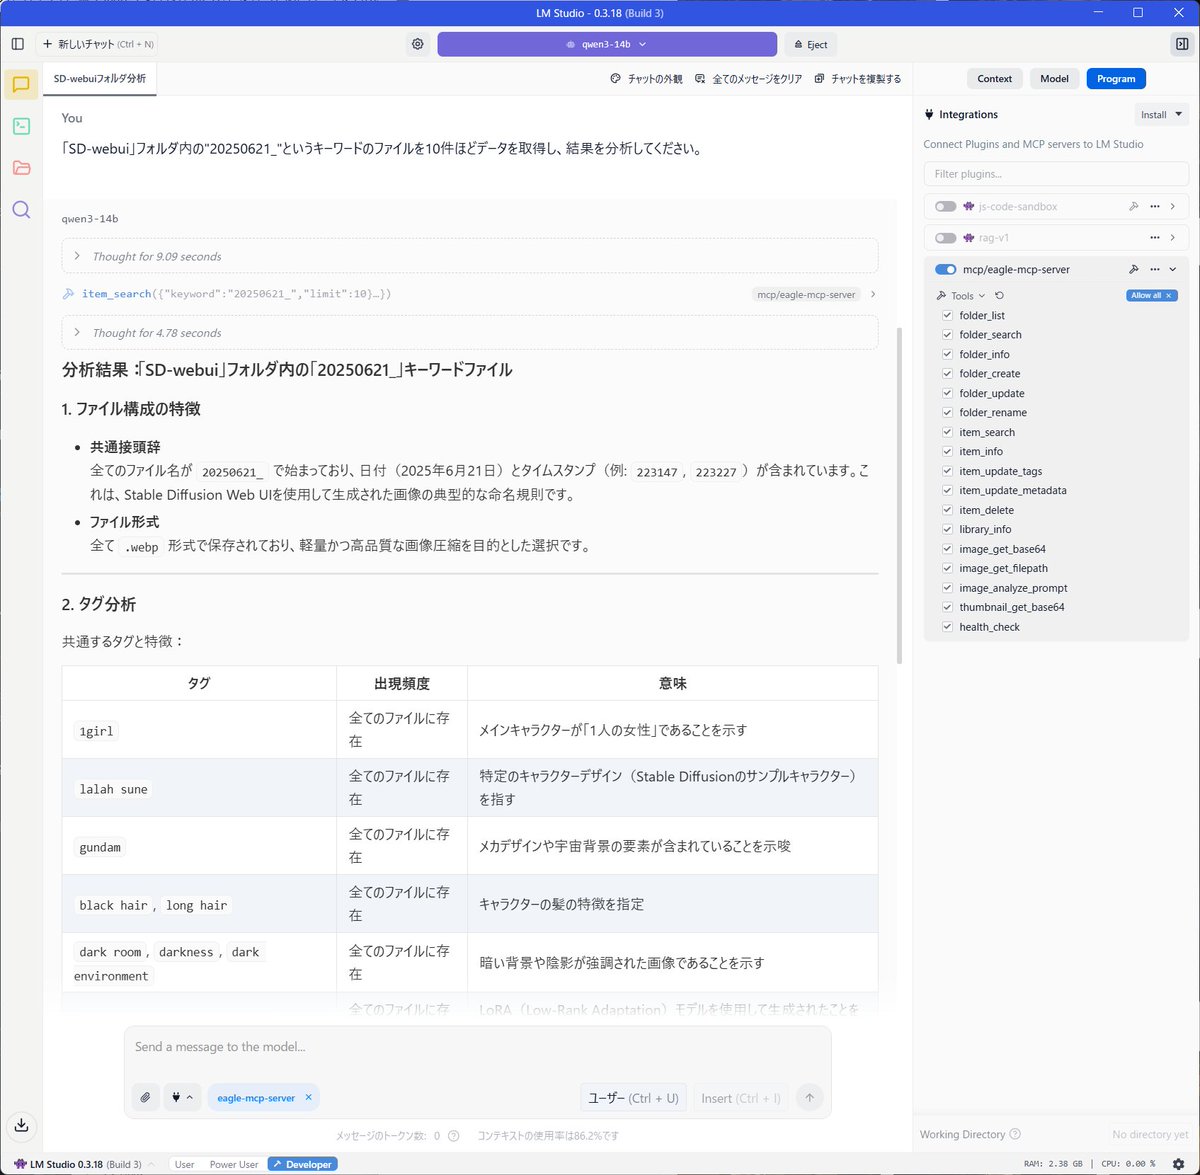Clear the Allow all badge

1151,296
